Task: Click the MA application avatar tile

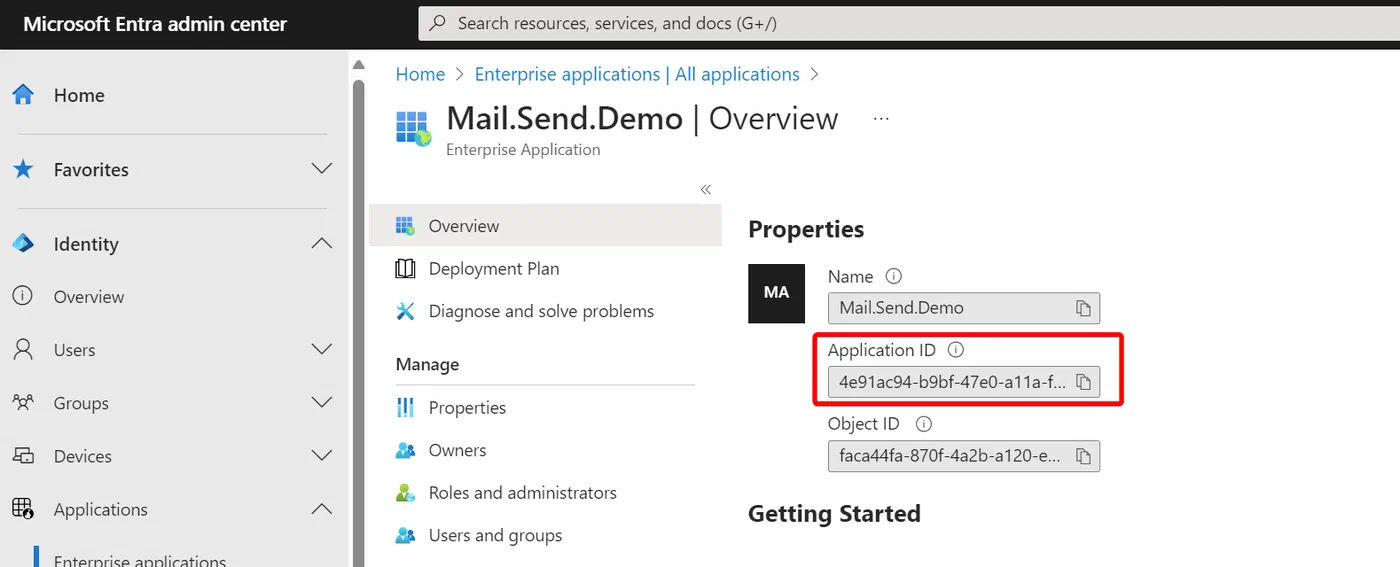Action: click(x=776, y=292)
